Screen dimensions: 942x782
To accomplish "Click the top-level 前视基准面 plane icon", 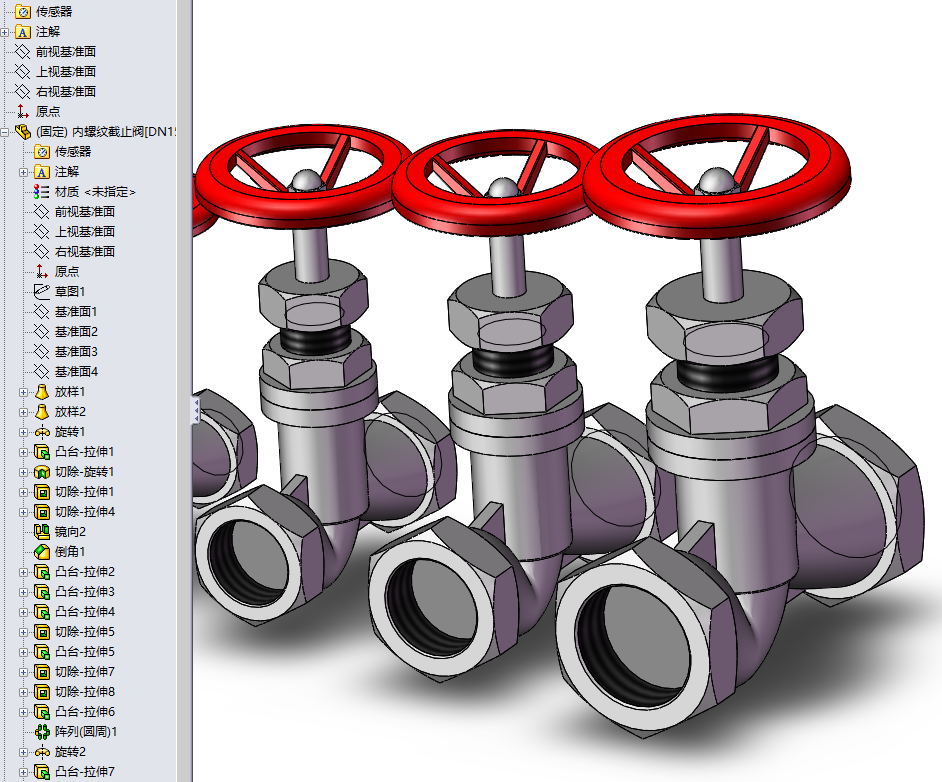I will tap(23, 52).
